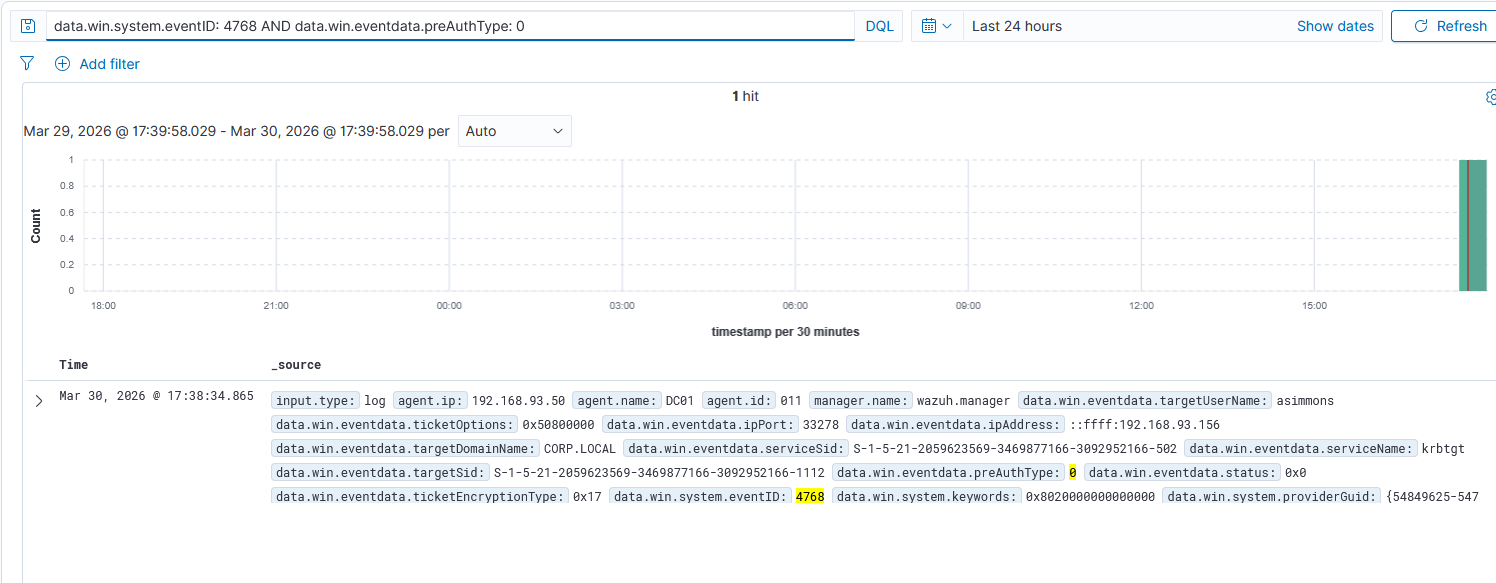Click the highlighted 4768 event ID value

click(810, 496)
